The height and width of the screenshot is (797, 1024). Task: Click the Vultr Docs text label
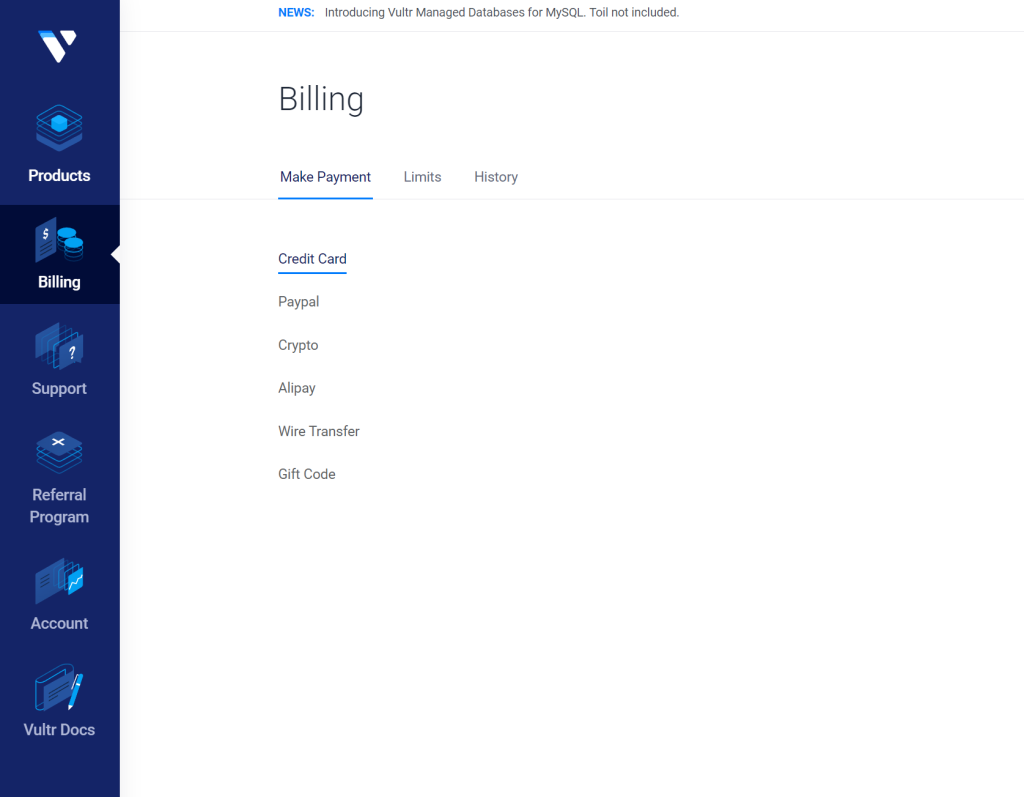pyautogui.click(x=59, y=730)
